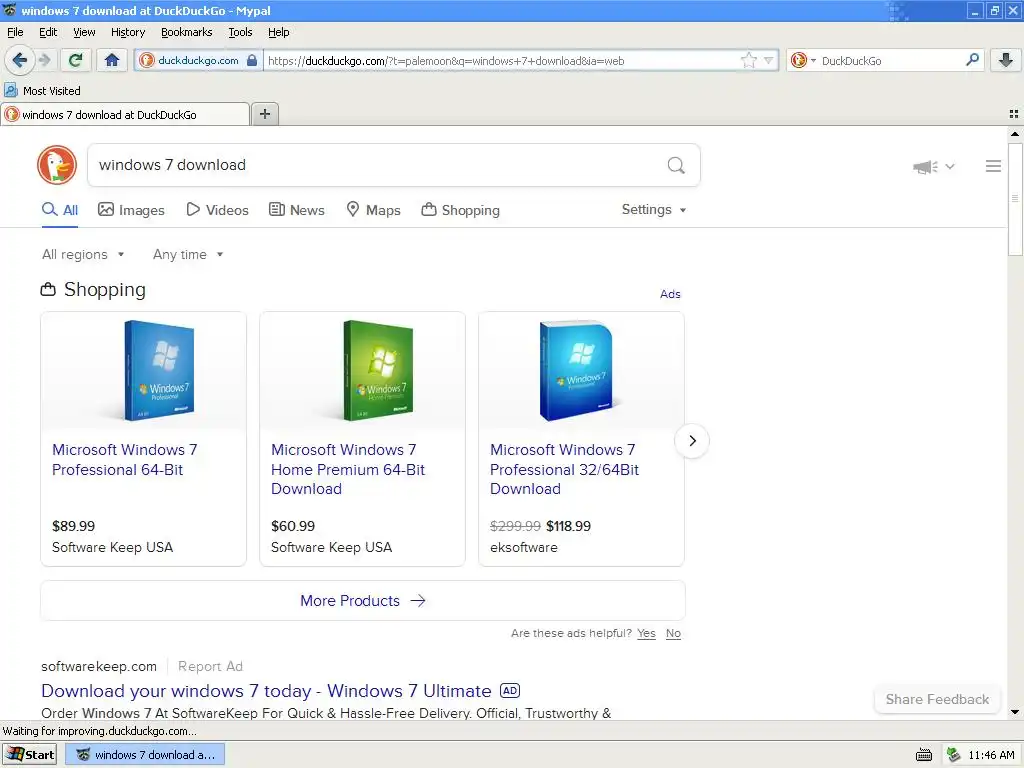Click the DuckDuckGo duck logo

click(x=57, y=165)
